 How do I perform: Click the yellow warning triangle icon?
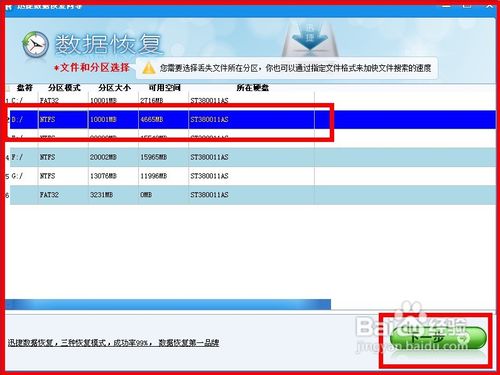[x=148, y=68]
